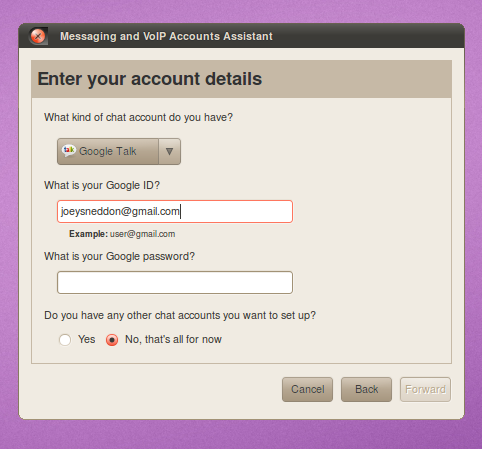Select the Yes radio button
This screenshot has width=482, height=449.
click(65, 340)
